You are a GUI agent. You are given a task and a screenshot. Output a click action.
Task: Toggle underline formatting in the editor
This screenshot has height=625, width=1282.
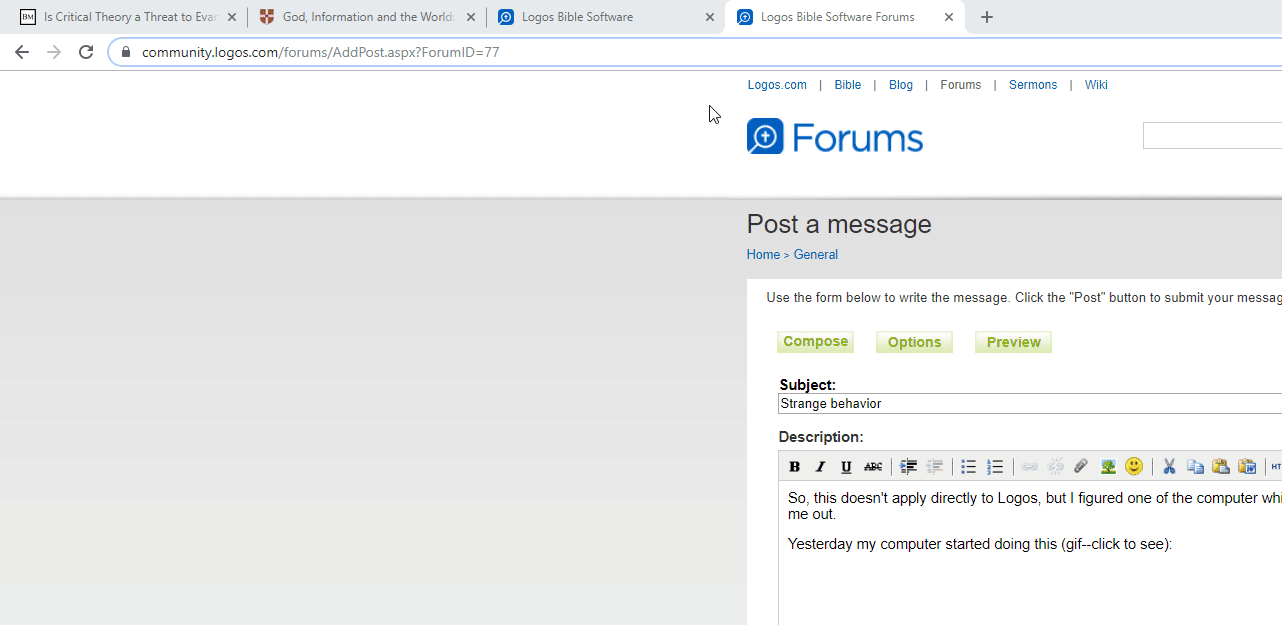click(x=846, y=467)
